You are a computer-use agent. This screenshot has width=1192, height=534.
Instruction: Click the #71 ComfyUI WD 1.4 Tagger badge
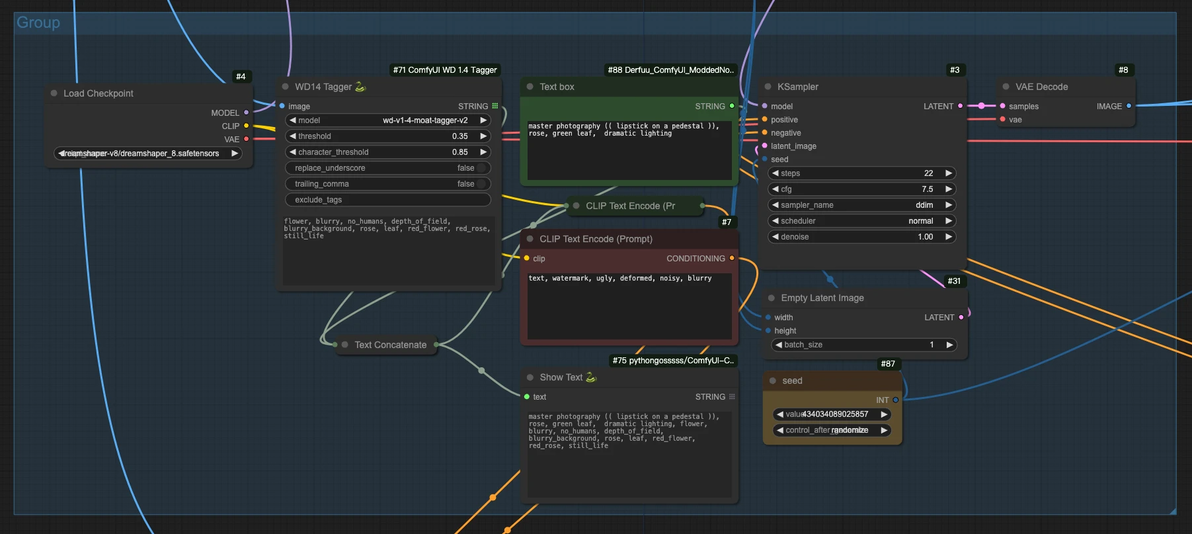pos(445,70)
